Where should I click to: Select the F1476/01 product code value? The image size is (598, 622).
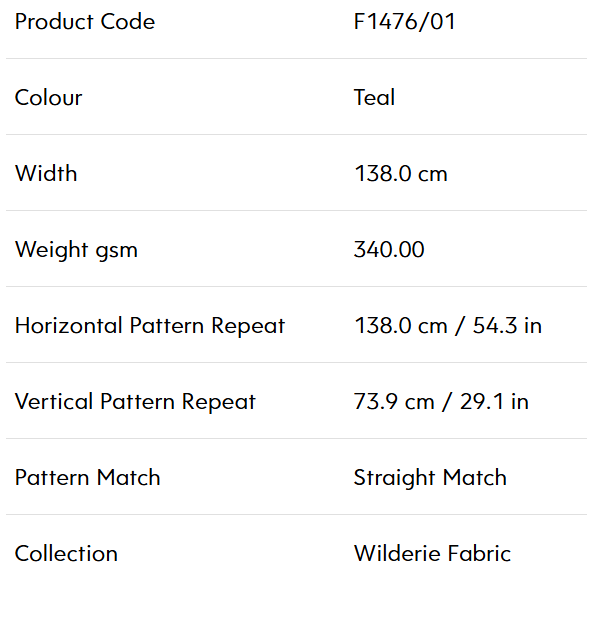404,21
